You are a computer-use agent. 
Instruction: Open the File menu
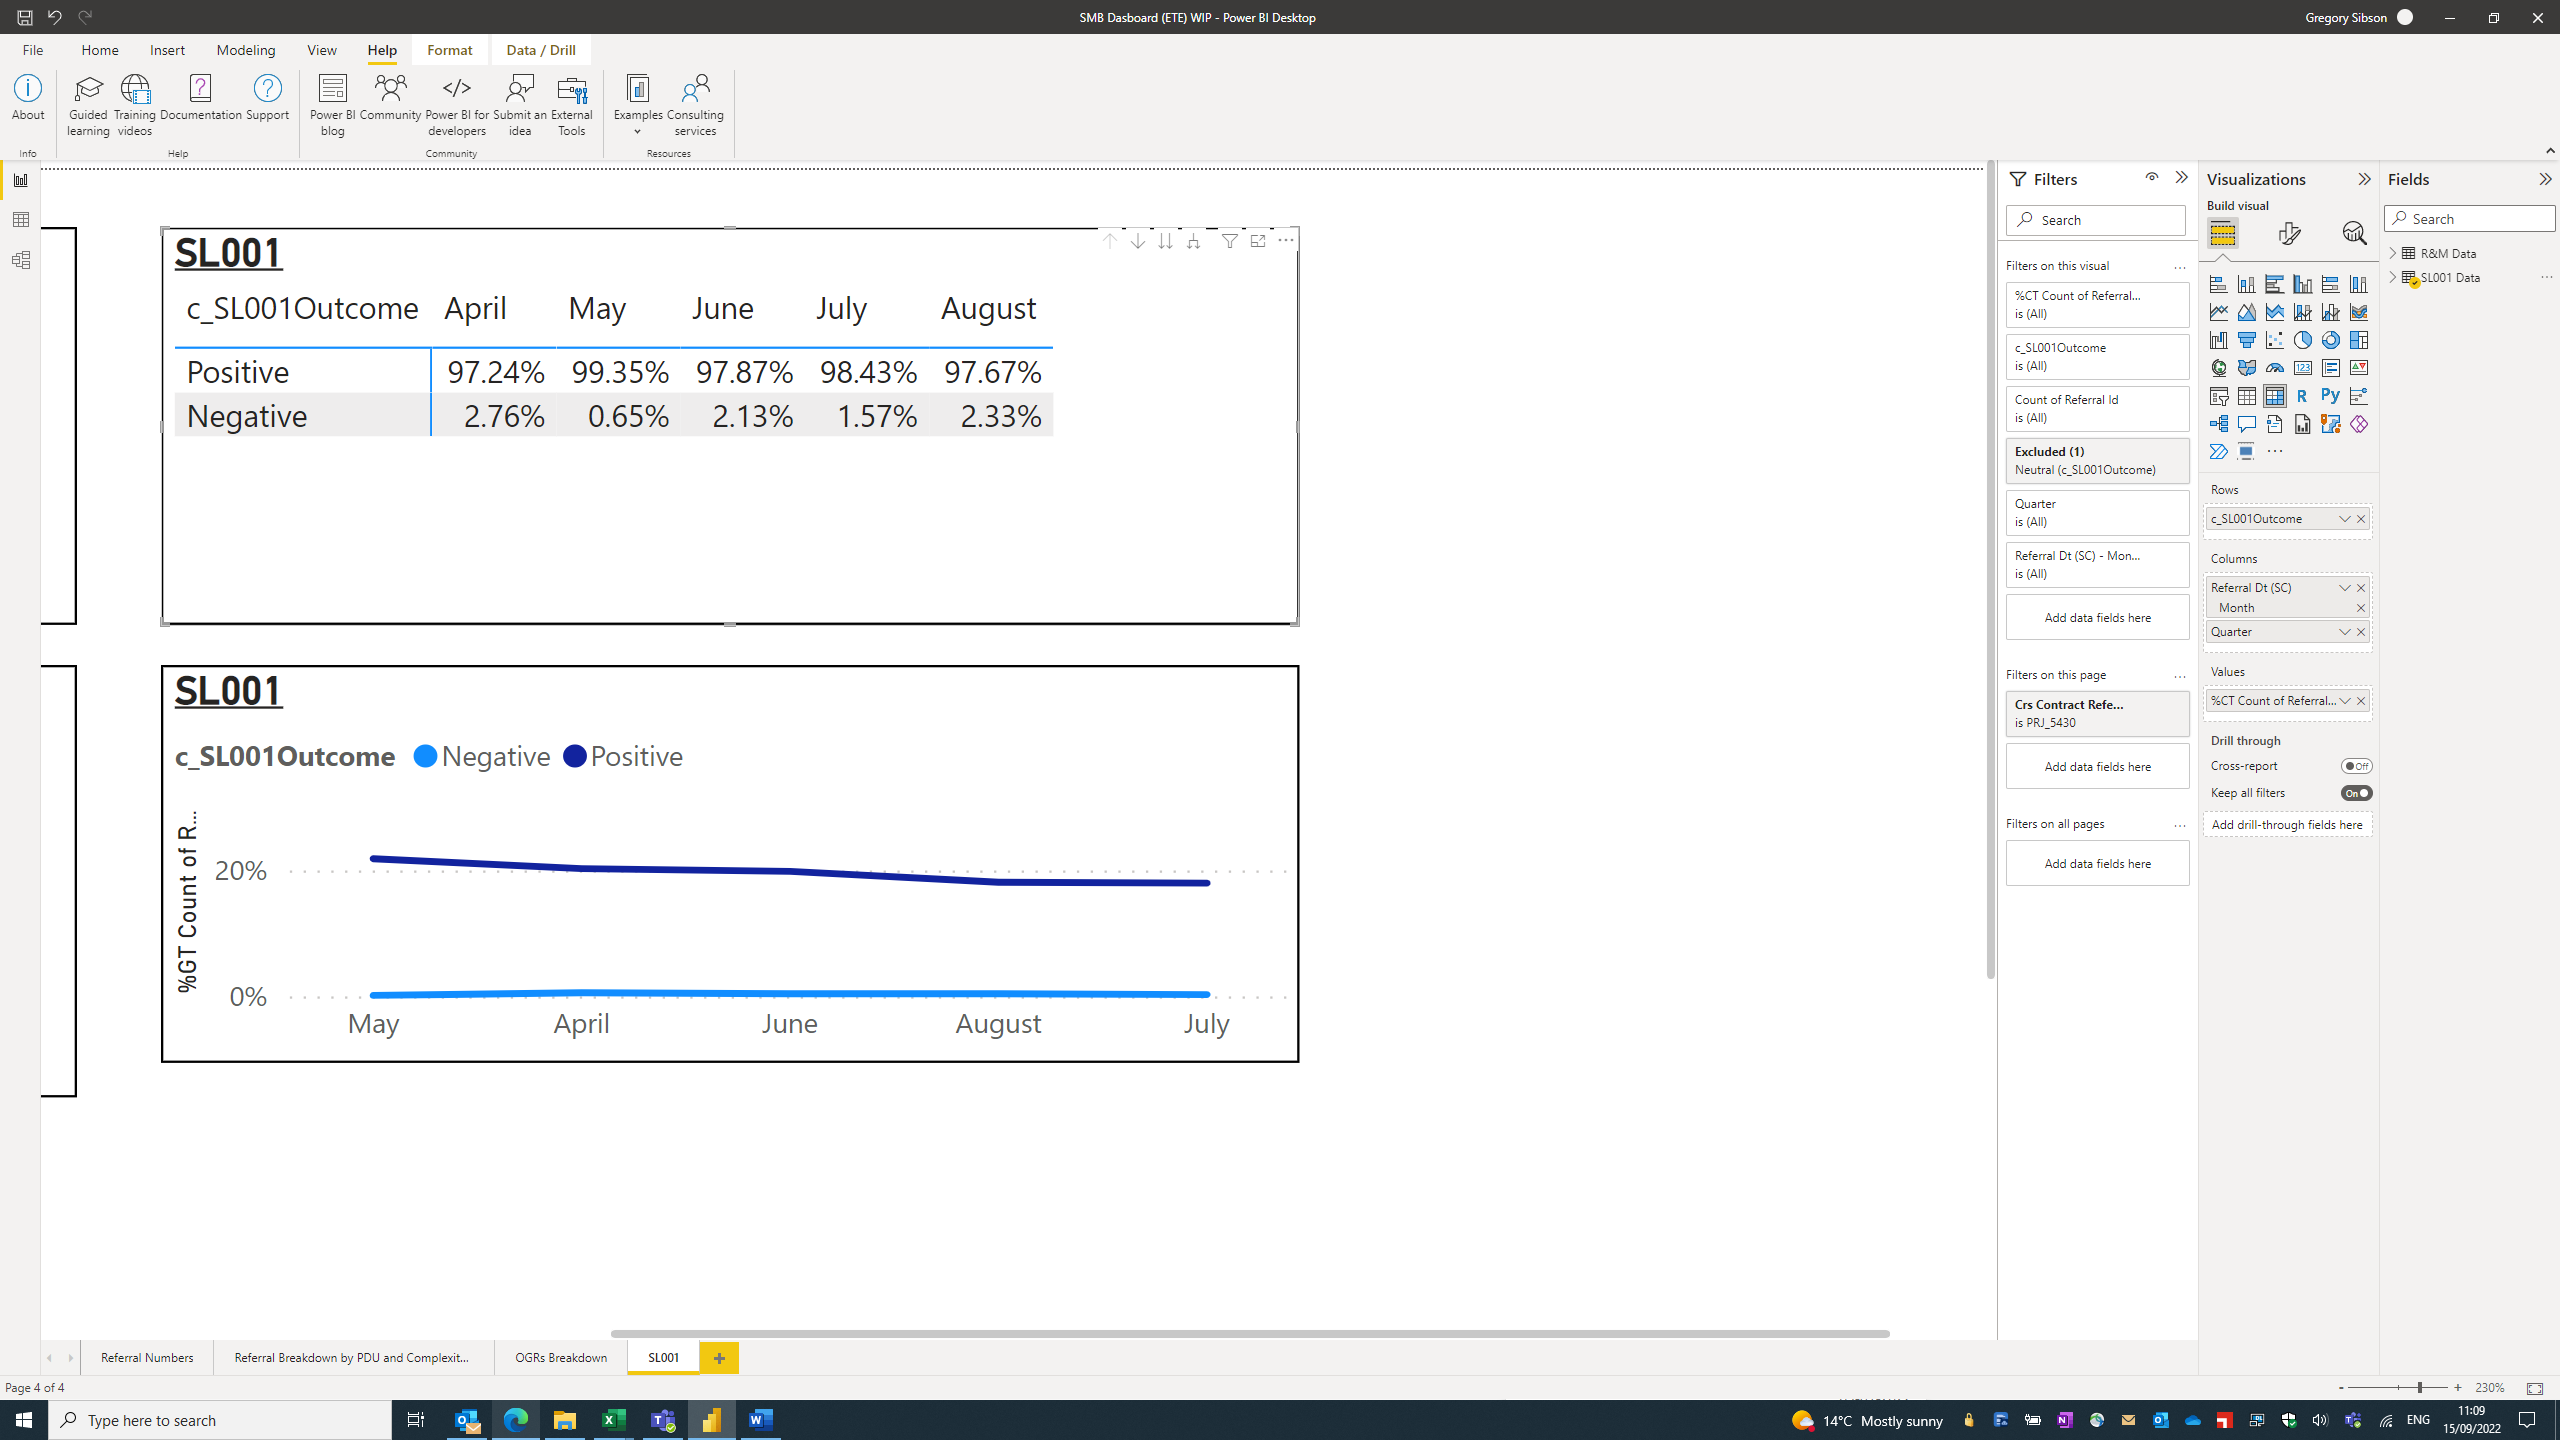32,50
